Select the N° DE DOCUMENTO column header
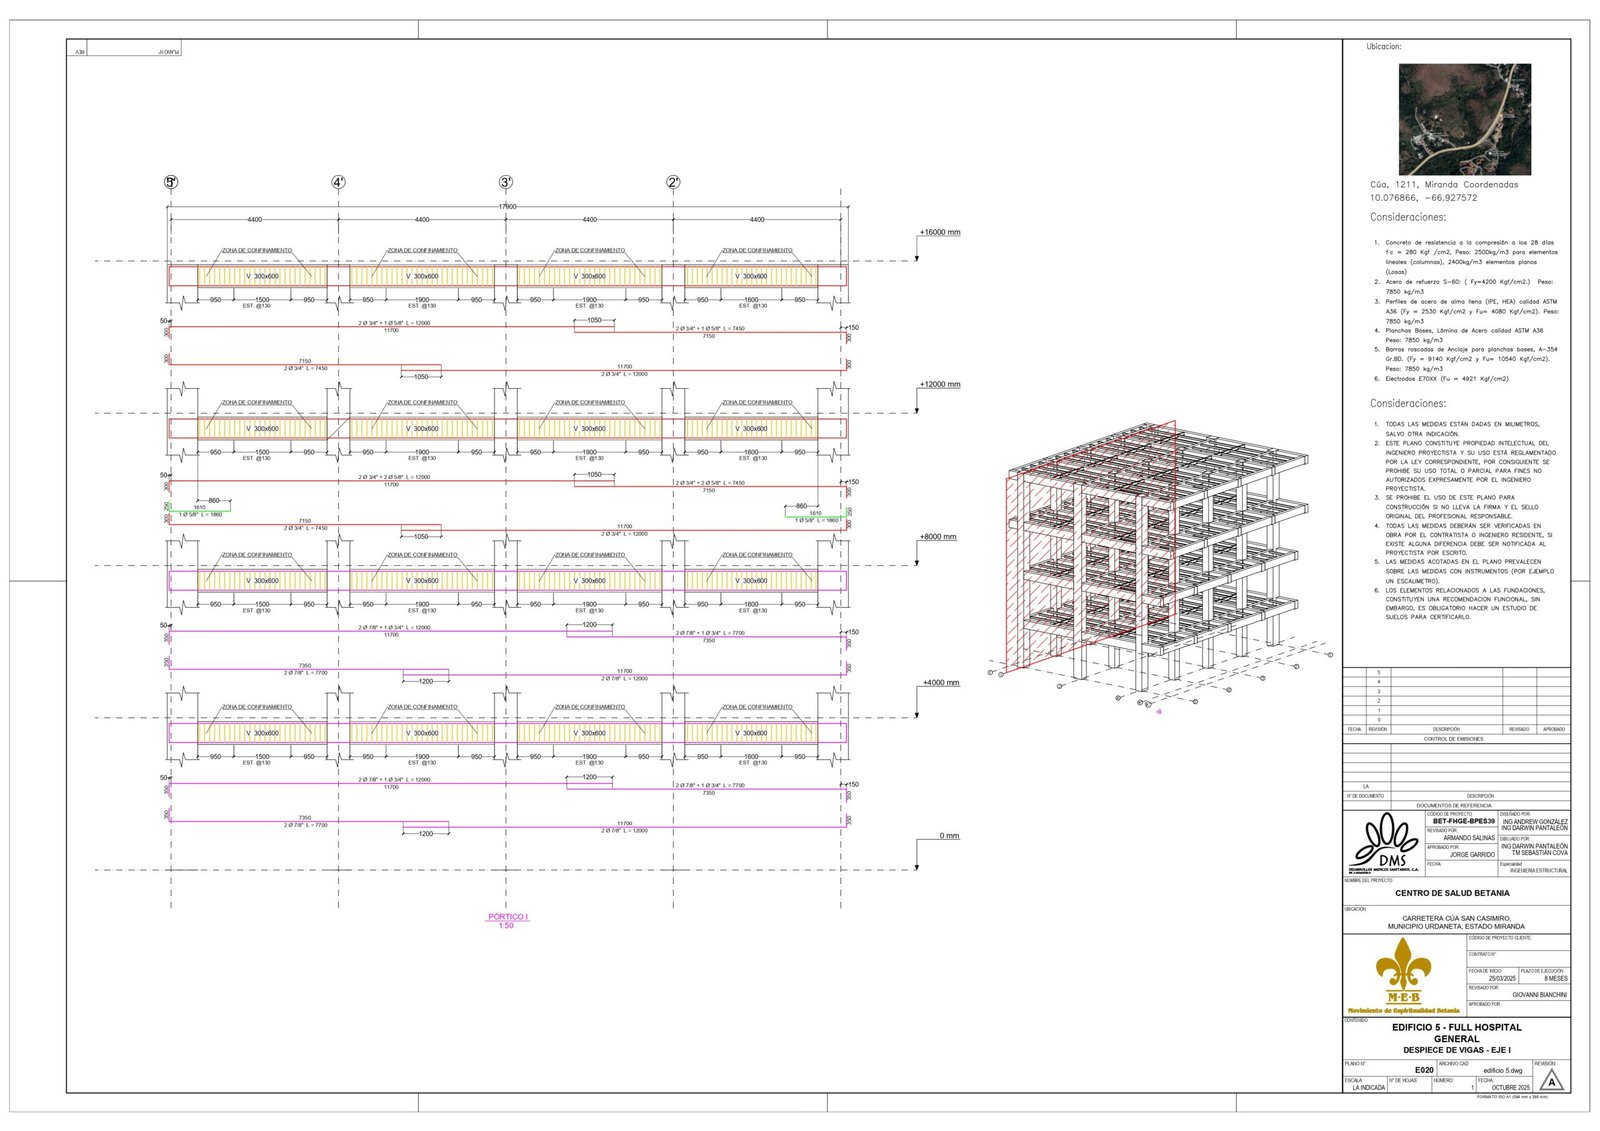This screenshot has height=1131, width=1600. (1366, 796)
